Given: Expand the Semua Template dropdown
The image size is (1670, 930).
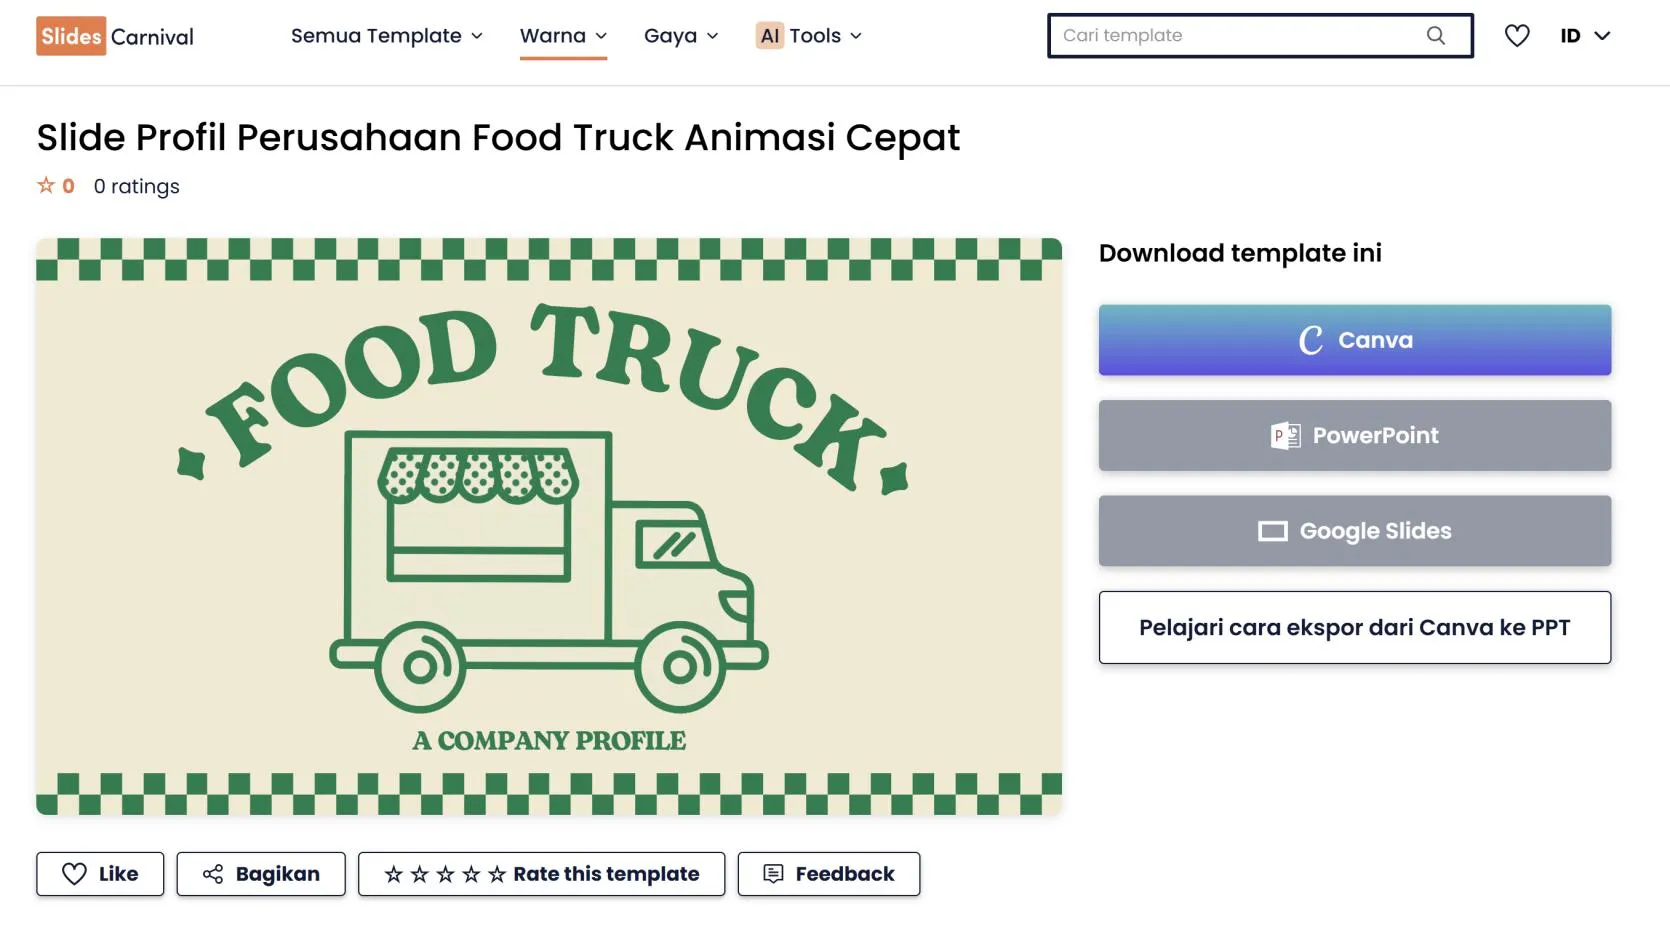Looking at the screenshot, I should (385, 35).
